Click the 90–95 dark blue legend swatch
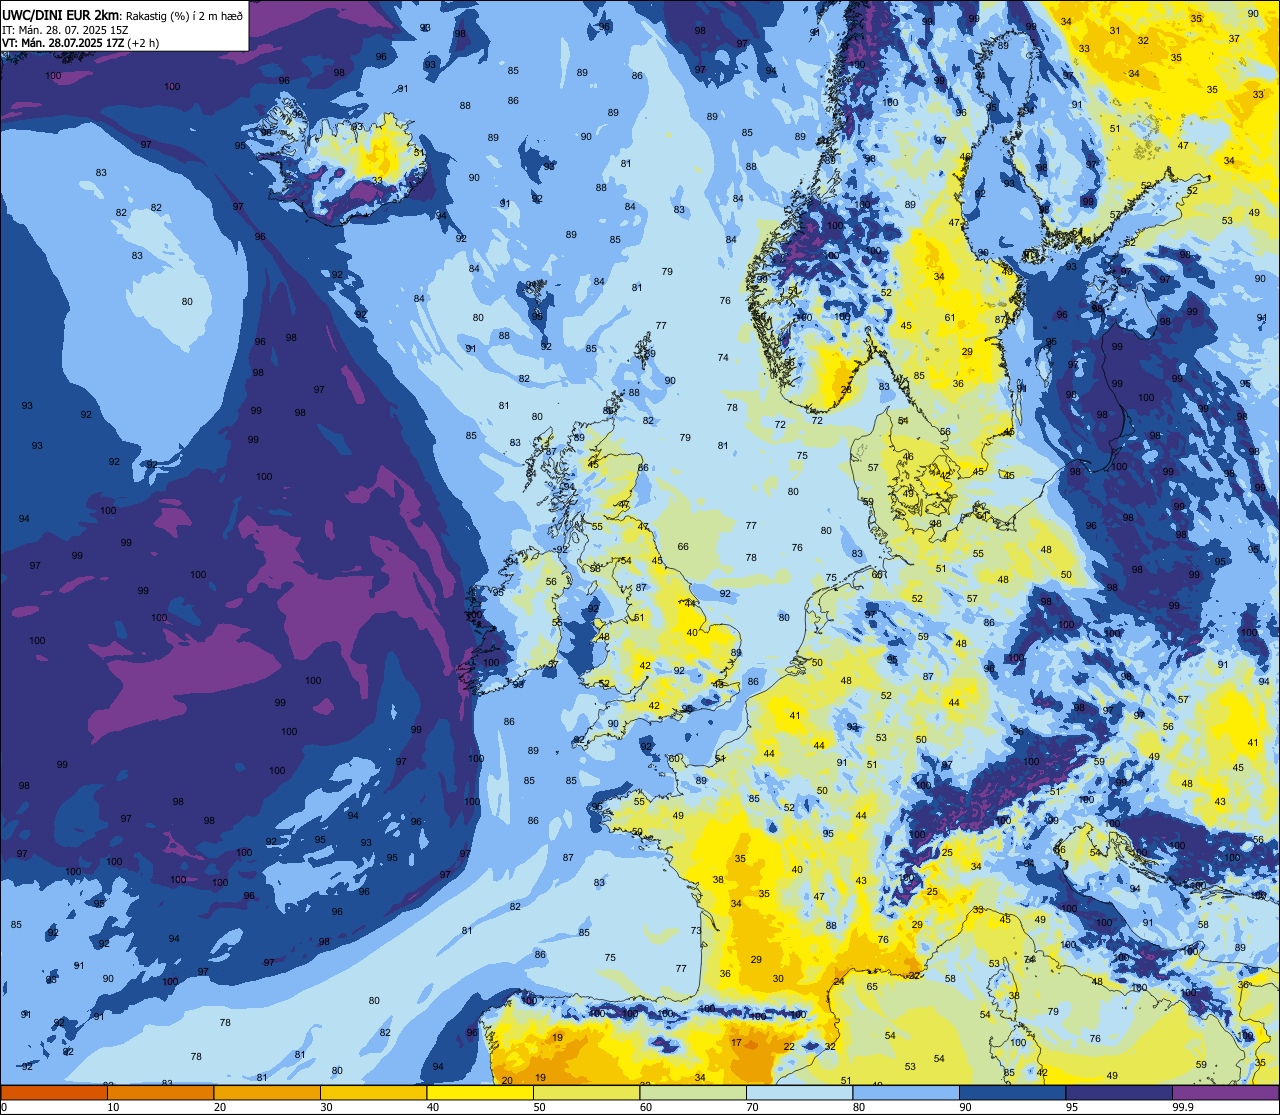Screen dimensions: 1280x1115 pos(1012,1092)
